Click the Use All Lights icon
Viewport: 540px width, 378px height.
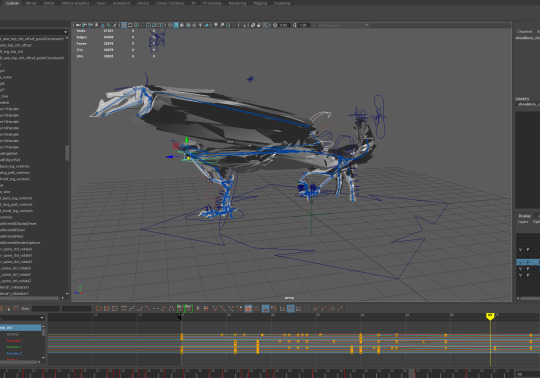(200, 25)
